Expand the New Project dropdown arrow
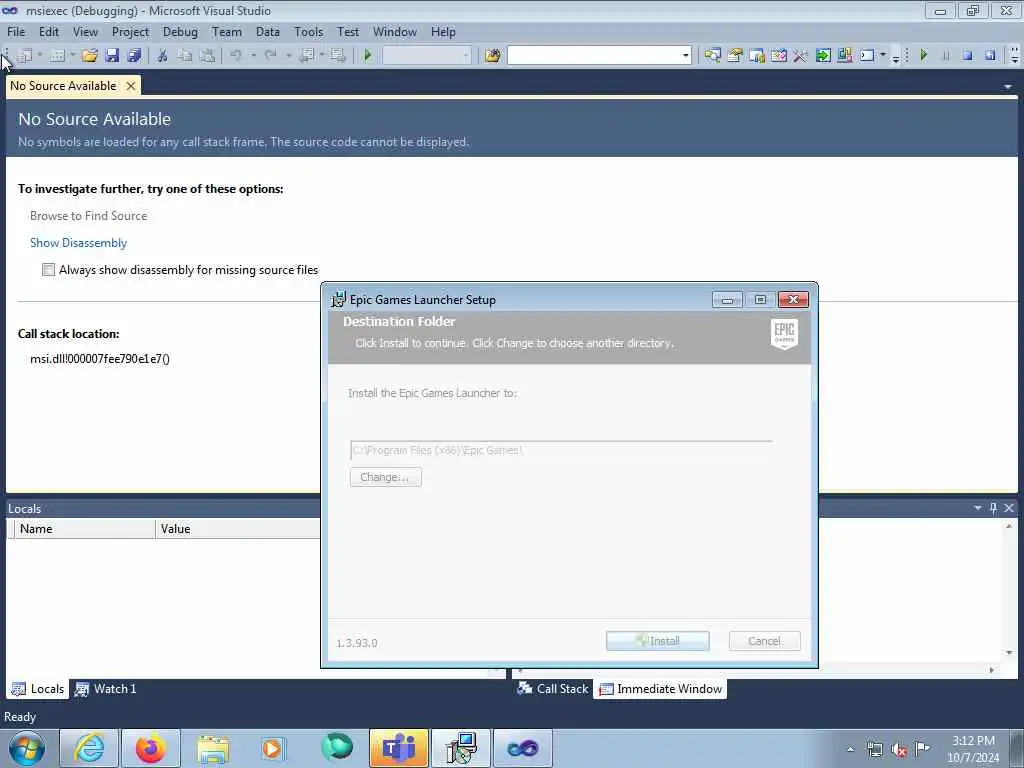 click(40, 56)
